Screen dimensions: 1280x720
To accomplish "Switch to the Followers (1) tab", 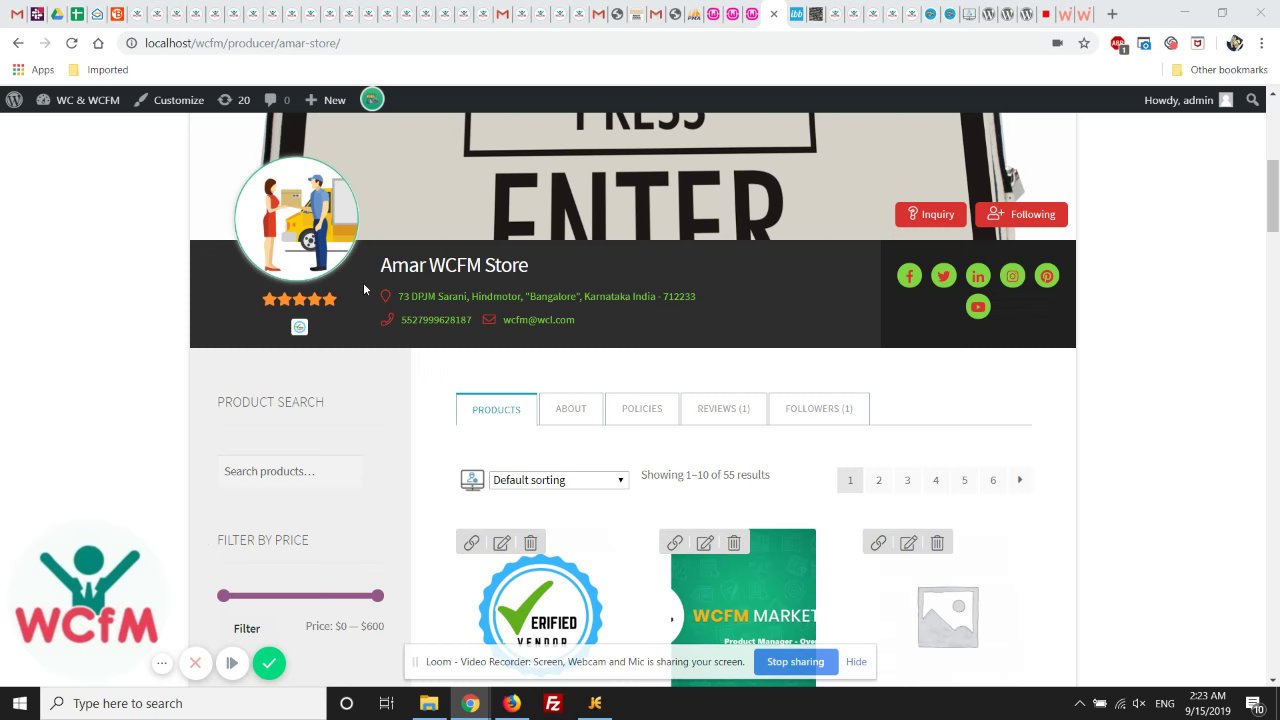I will click(819, 408).
